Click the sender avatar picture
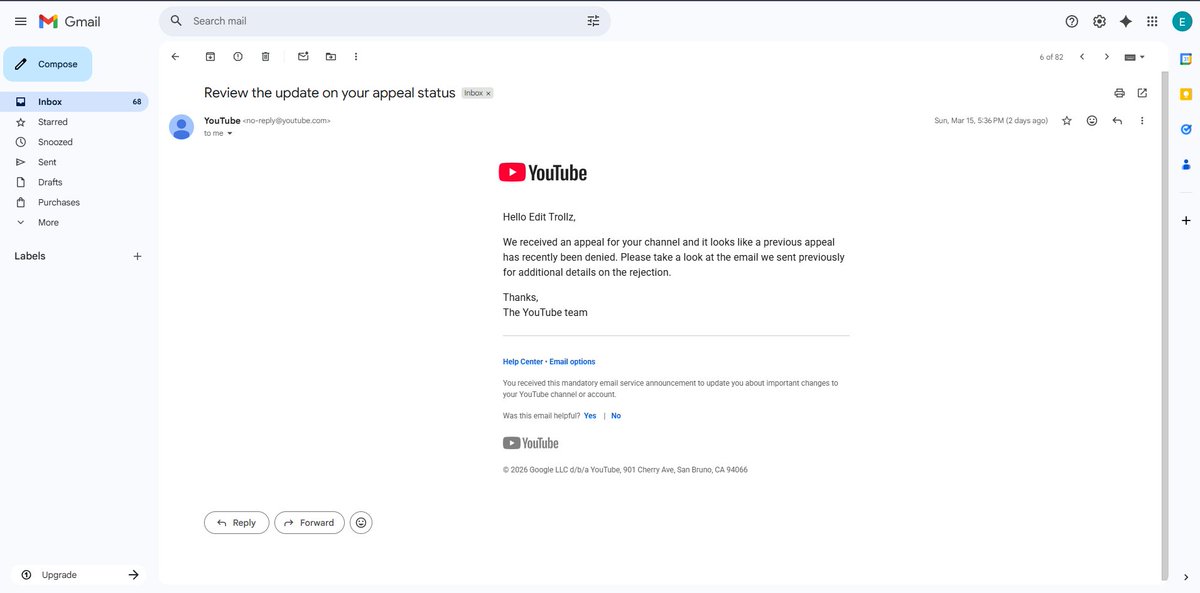This screenshot has height=593, width=1200. 181,126
